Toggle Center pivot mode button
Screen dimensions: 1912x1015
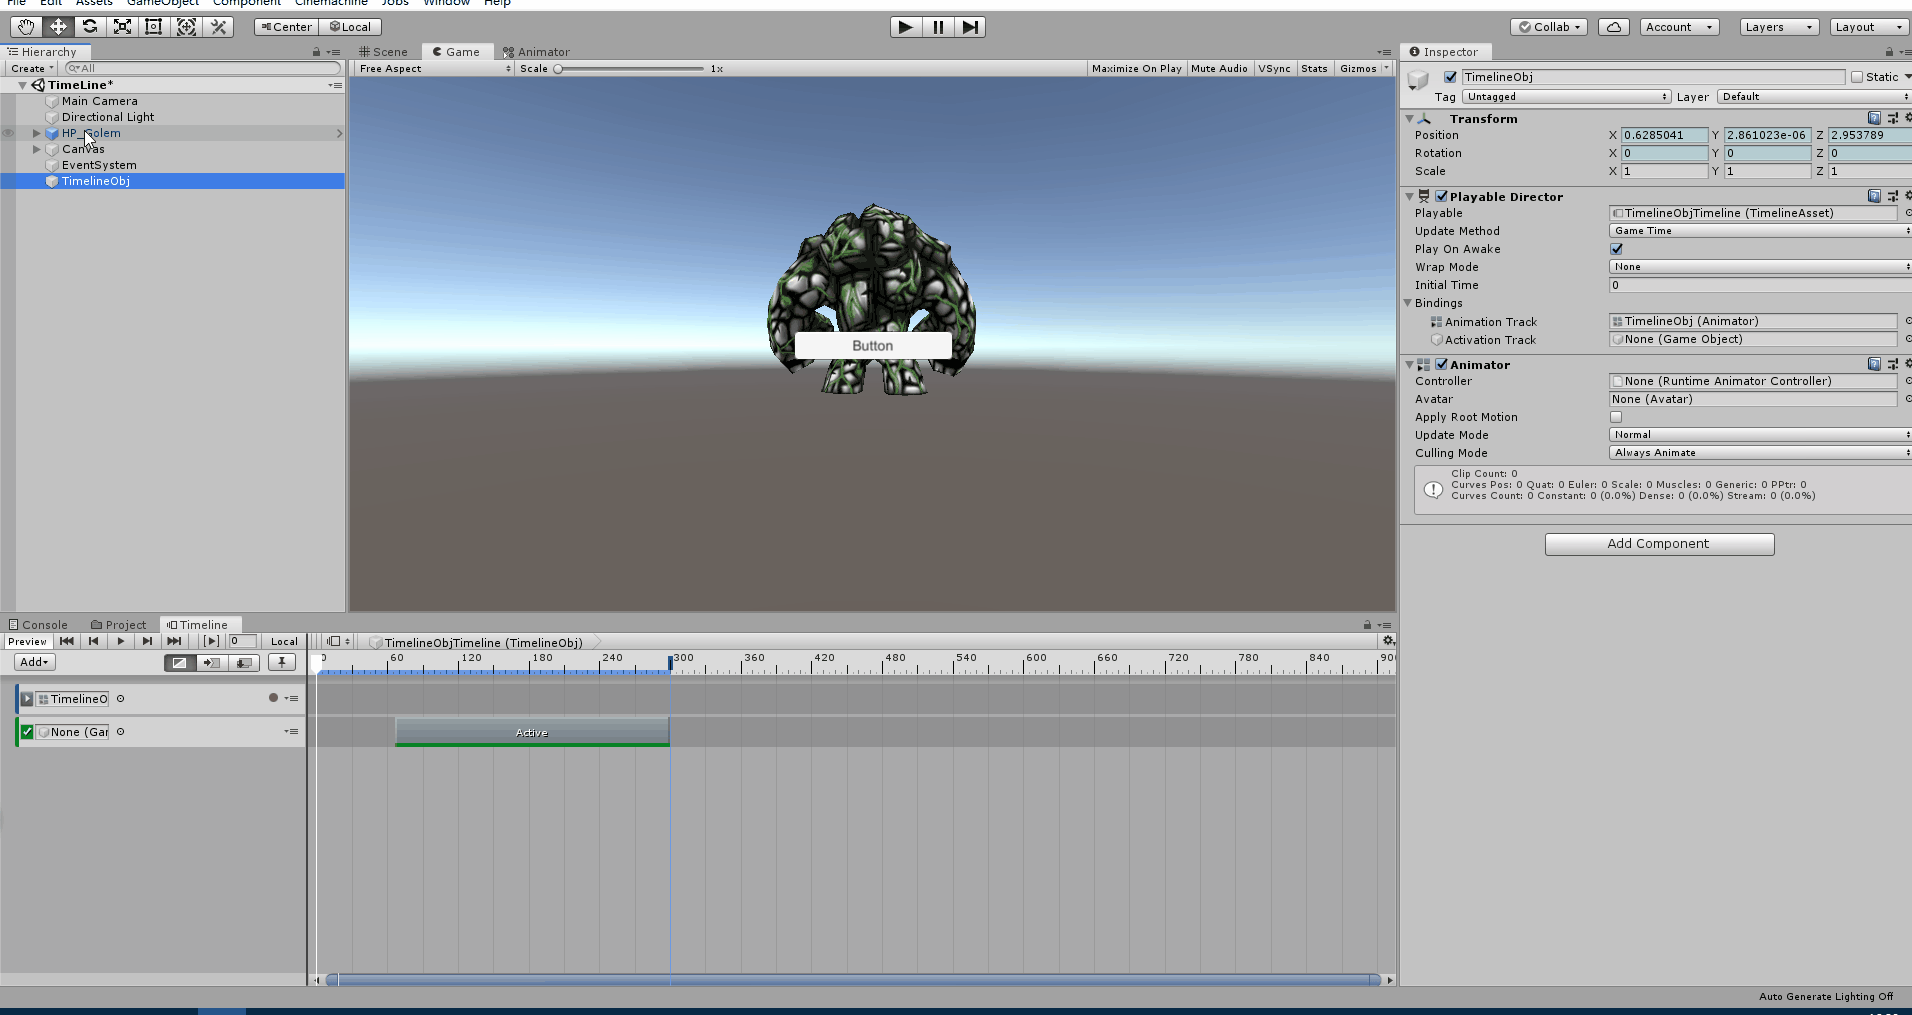tap(287, 27)
